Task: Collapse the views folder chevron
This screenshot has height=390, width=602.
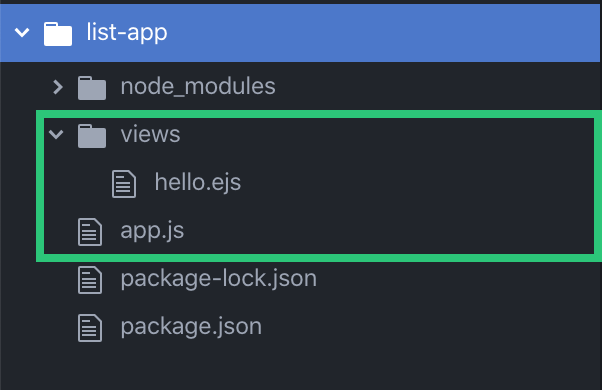Action: (56, 134)
